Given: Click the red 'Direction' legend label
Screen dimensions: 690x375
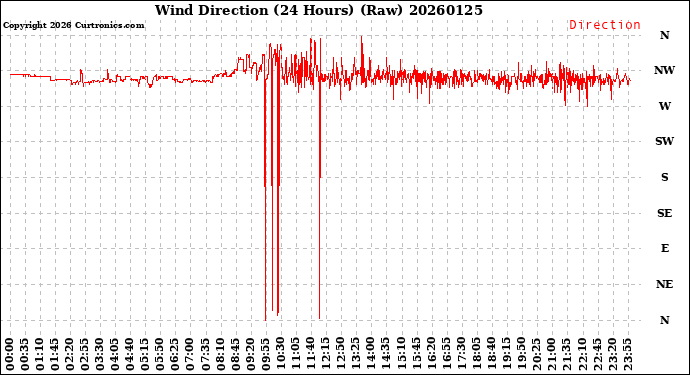Looking at the screenshot, I should pos(605,25).
